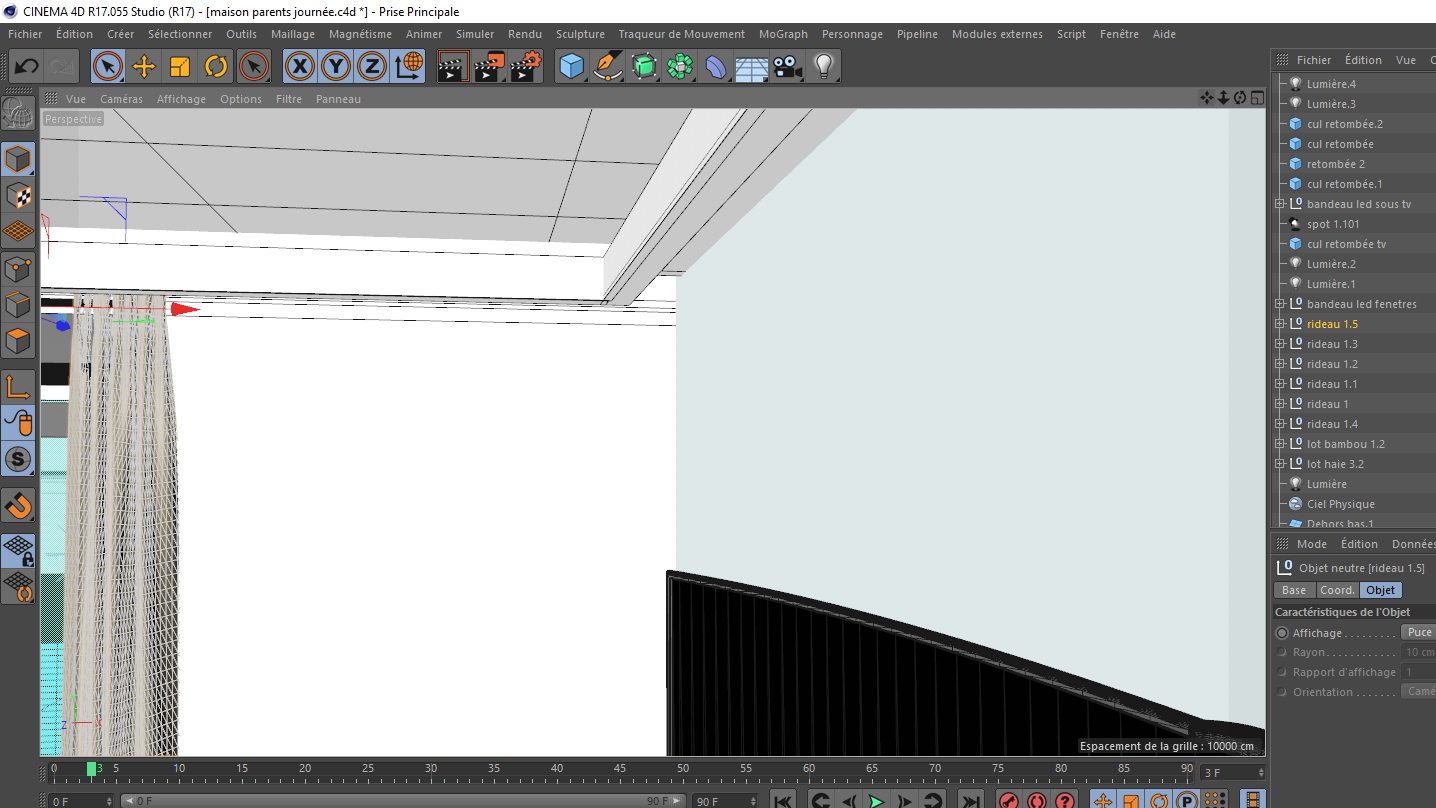Toggle the X axis lock
Image resolution: width=1436 pixels, height=808 pixels.
(x=299, y=67)
